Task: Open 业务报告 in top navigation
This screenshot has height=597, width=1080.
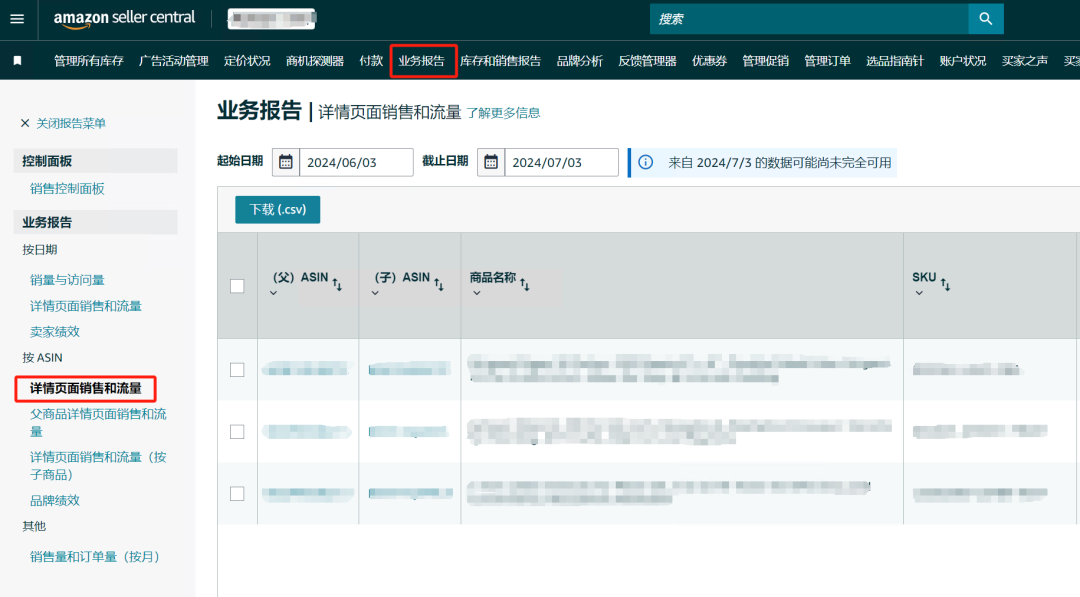Action: pos(422,61)
